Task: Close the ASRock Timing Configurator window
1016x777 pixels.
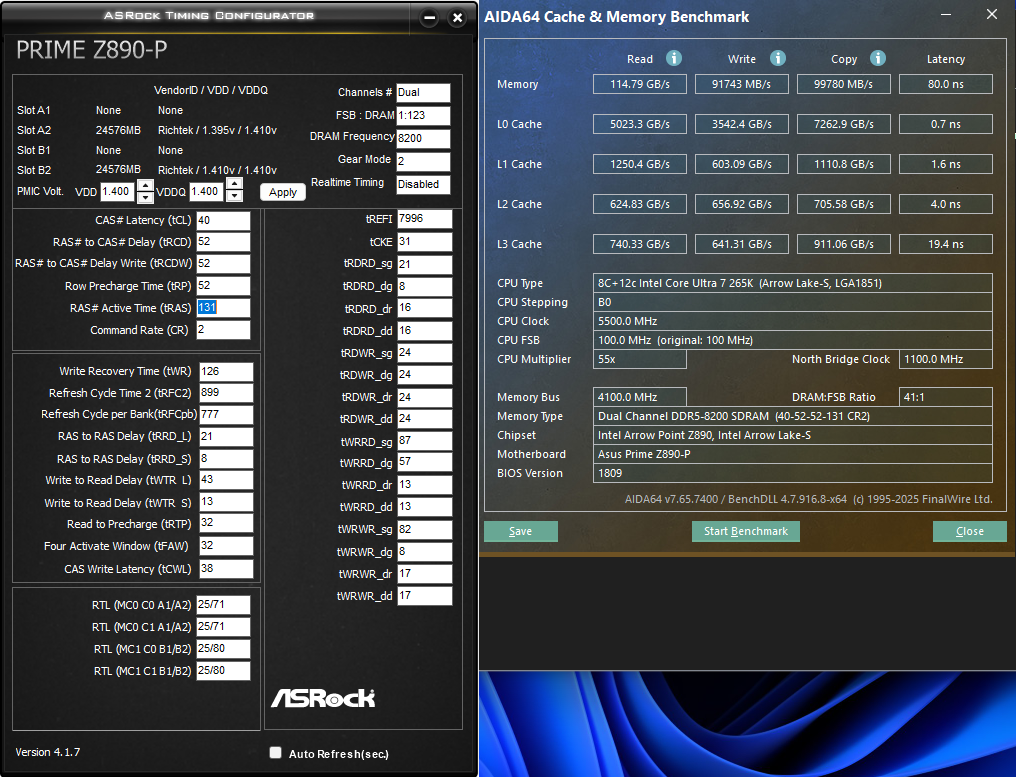Action: (457, 18)
